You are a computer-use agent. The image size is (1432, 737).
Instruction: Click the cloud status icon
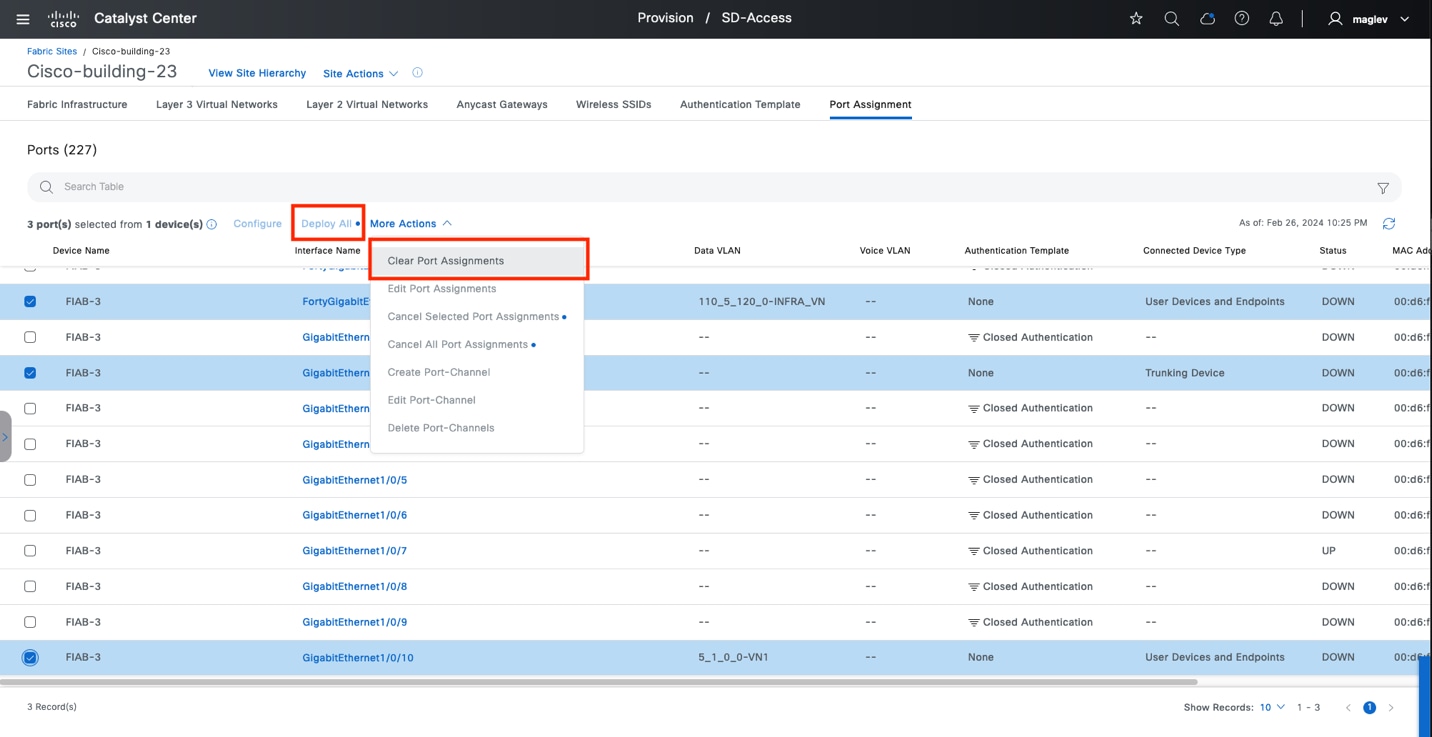pos(1207,19)
